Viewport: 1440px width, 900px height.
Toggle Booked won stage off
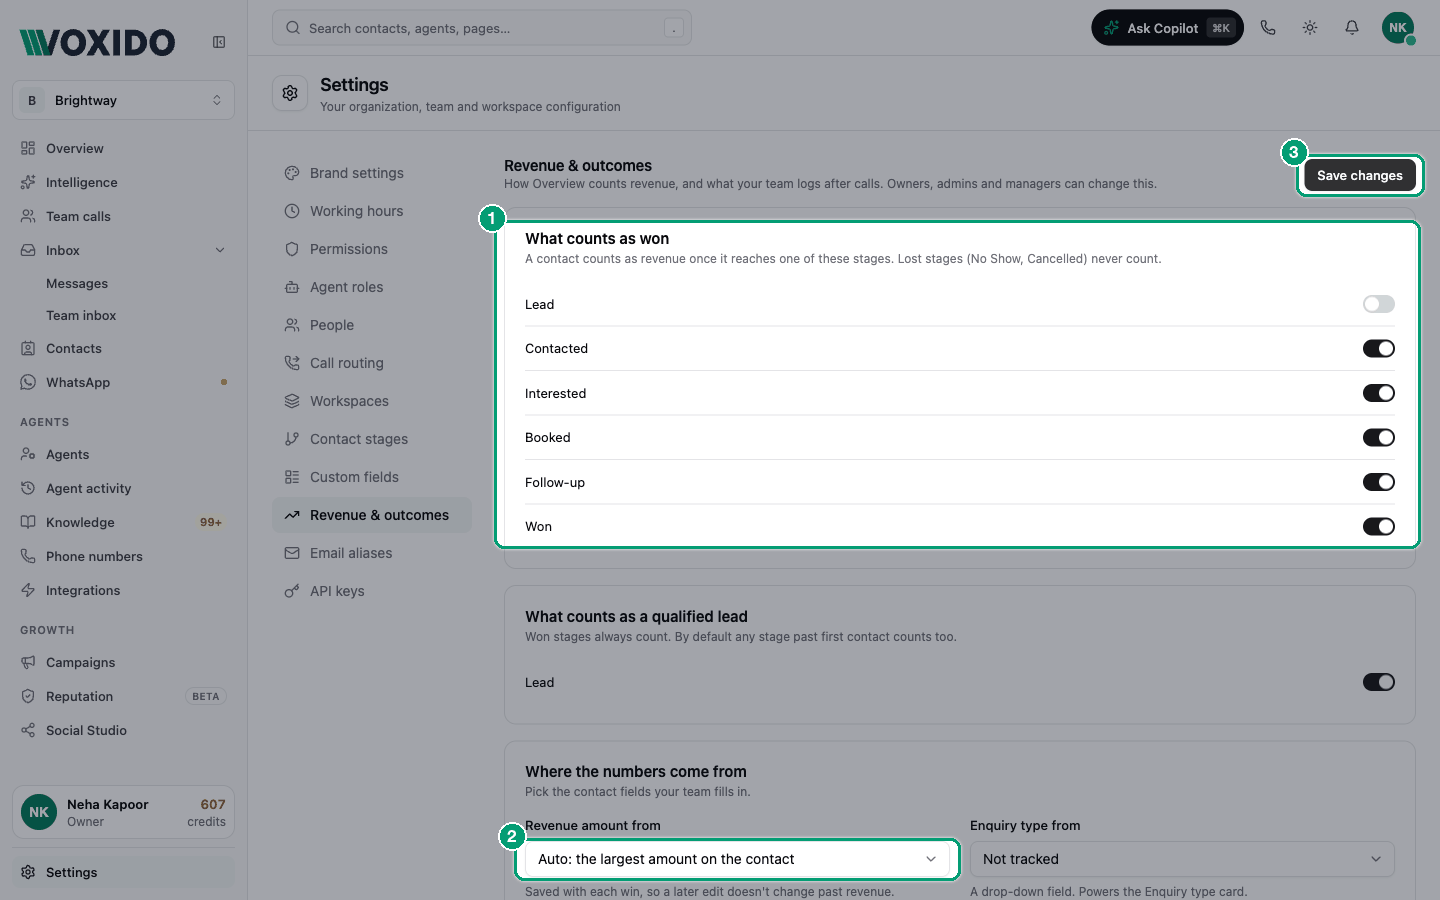pyautogui.click(x=1378, y=437)
